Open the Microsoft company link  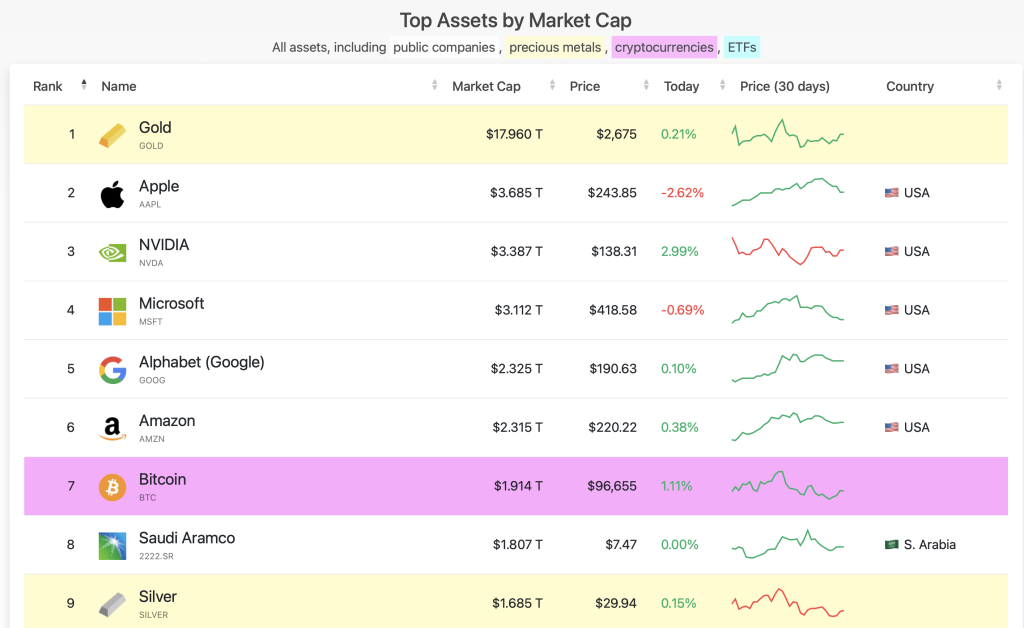(171, 304)
